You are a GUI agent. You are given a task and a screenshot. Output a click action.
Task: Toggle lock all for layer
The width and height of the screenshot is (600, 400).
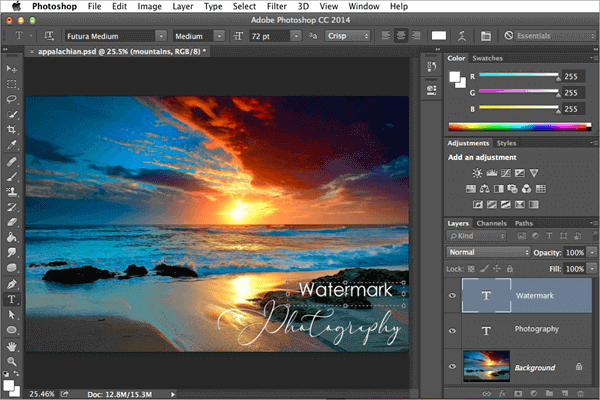coord(510,269)
